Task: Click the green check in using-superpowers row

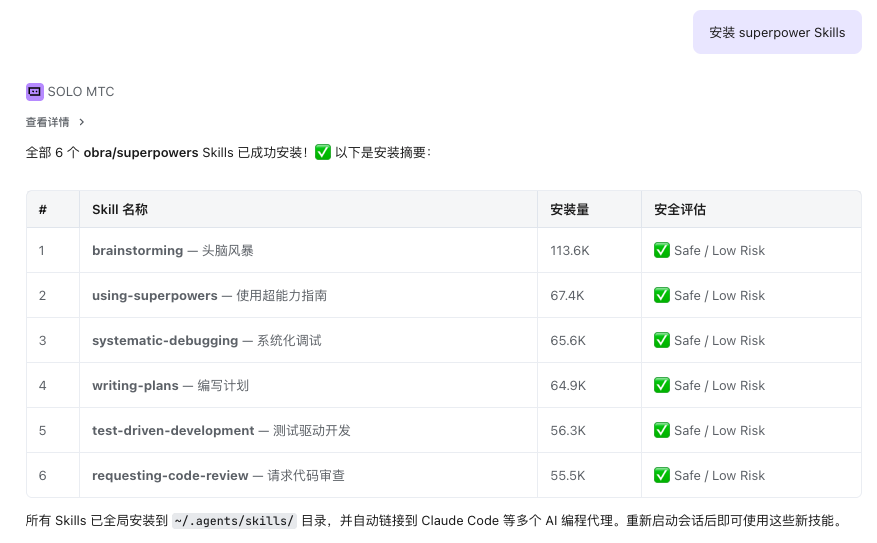Action: 662,295
